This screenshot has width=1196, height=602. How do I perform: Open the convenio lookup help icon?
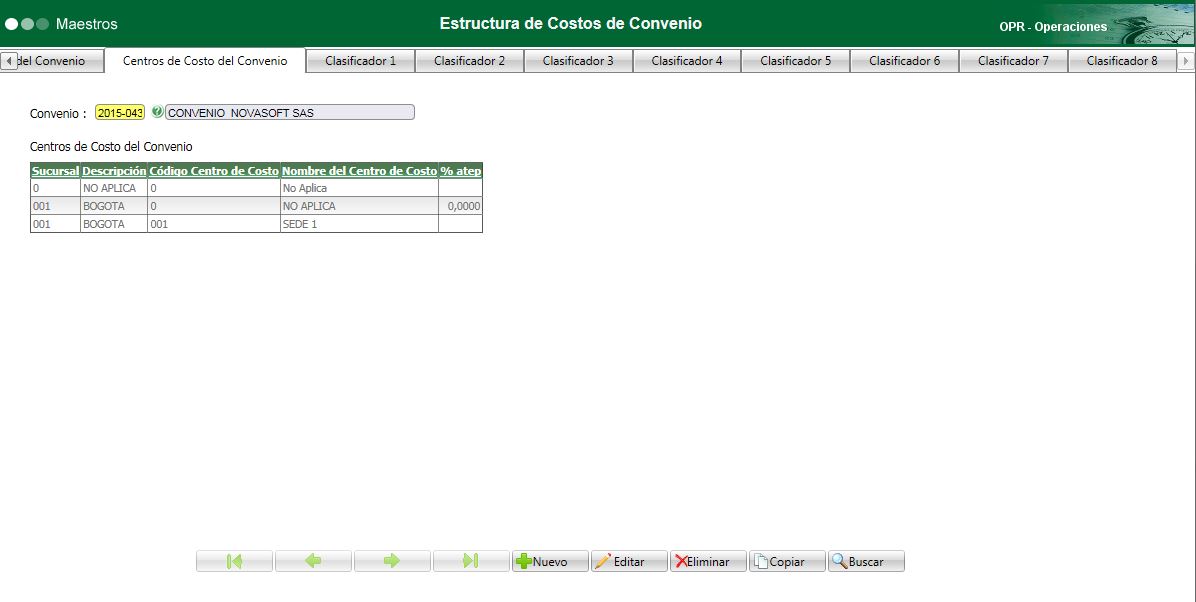(158, 111)
